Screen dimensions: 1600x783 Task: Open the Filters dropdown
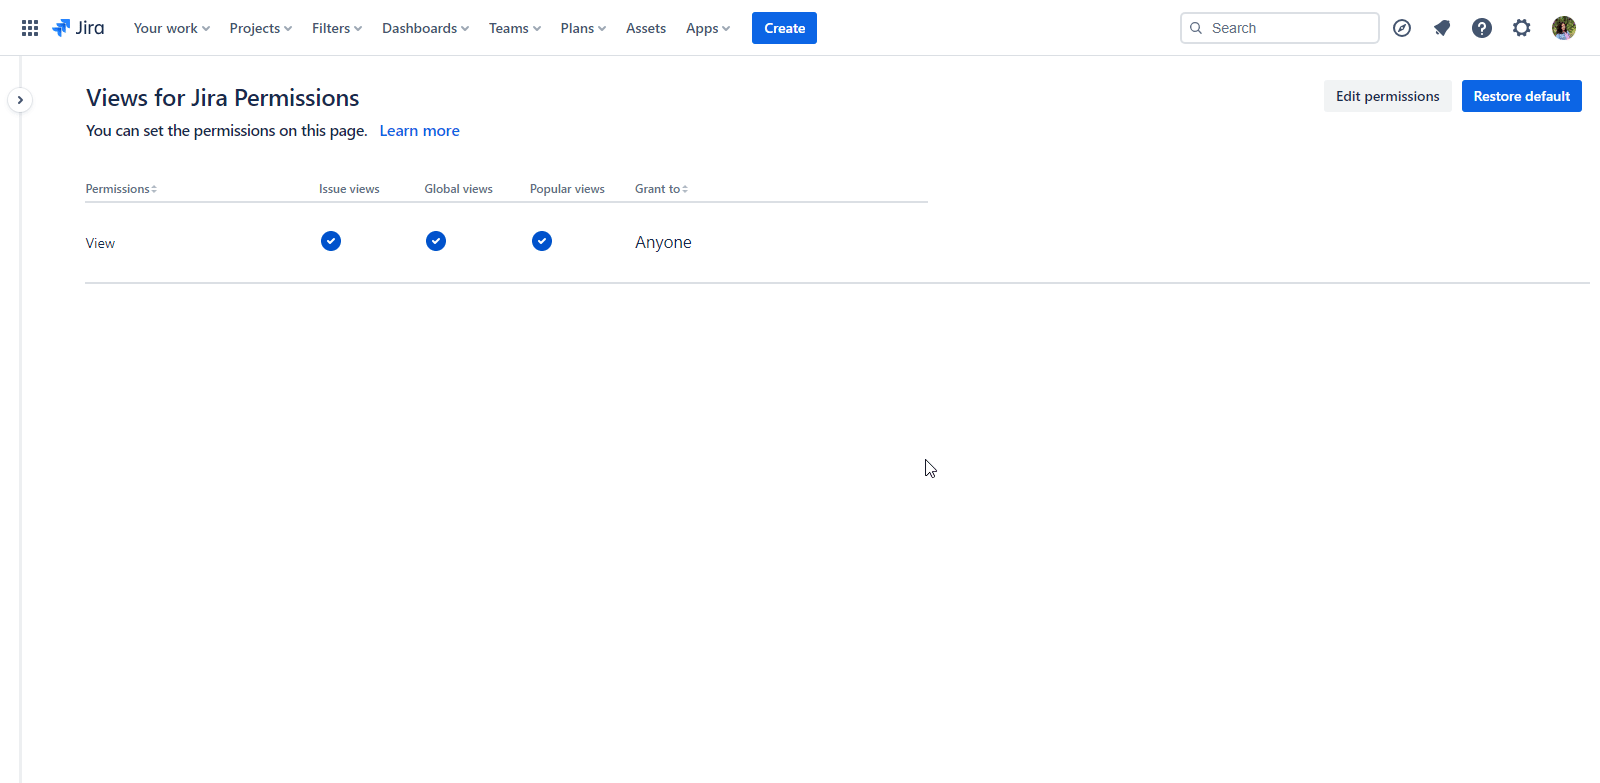pos(336,28)
